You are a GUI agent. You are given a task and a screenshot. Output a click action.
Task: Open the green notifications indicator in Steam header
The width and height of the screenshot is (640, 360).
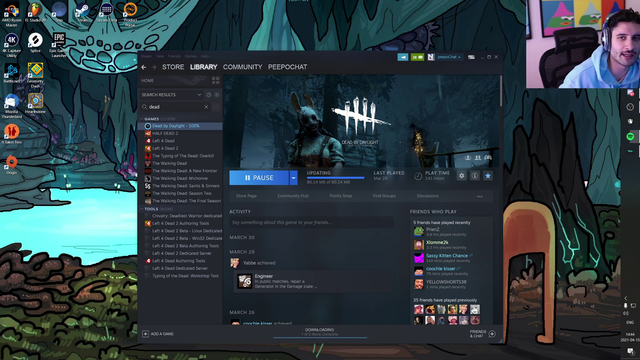pyautogui.click(x=417, y=57)
